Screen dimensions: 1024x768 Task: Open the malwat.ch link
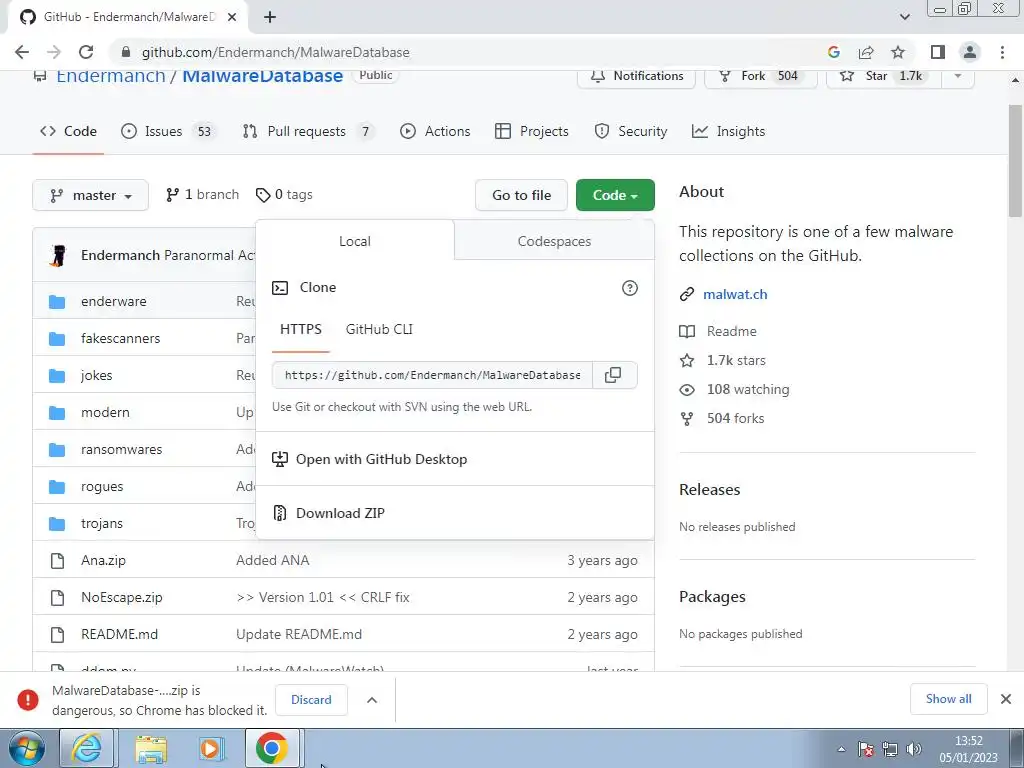[x=735, y=295]
